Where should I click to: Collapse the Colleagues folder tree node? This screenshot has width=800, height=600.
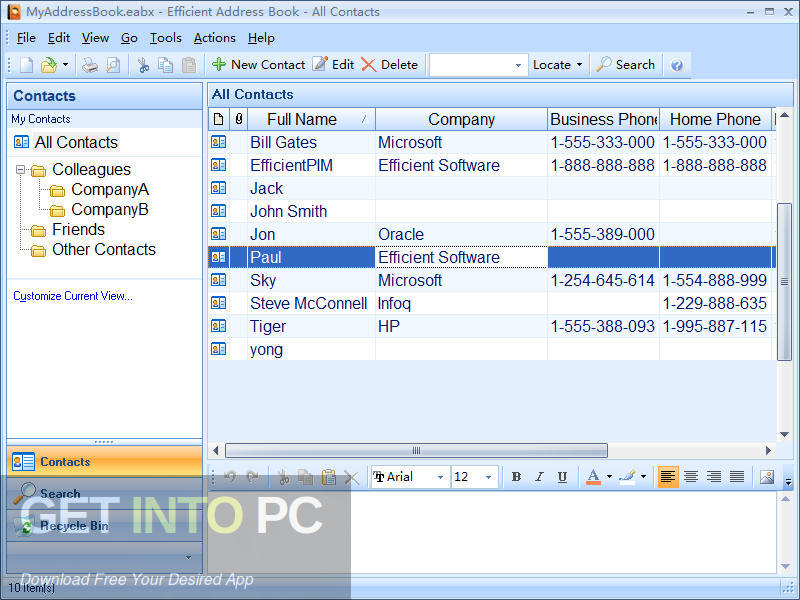pyautogui.click(x=20, y=169)
